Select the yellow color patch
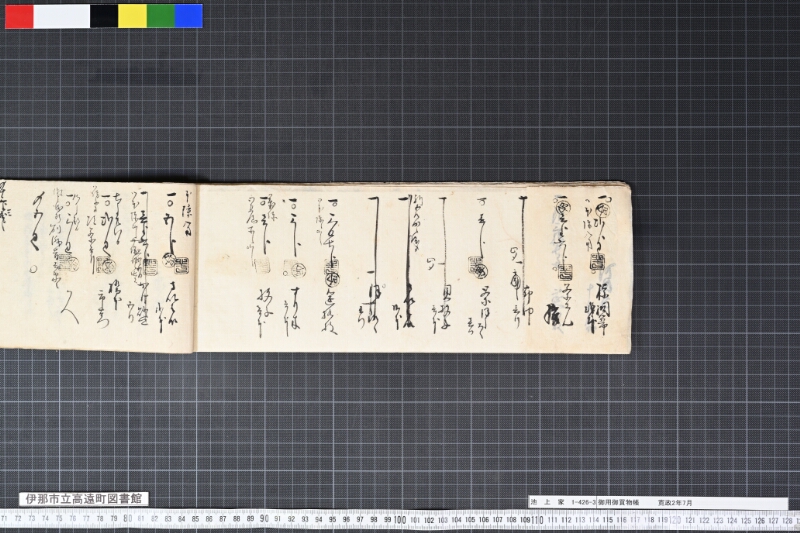The height and width of the screenshot is (533, 800). pyautogui.click(x=132, y=16)
